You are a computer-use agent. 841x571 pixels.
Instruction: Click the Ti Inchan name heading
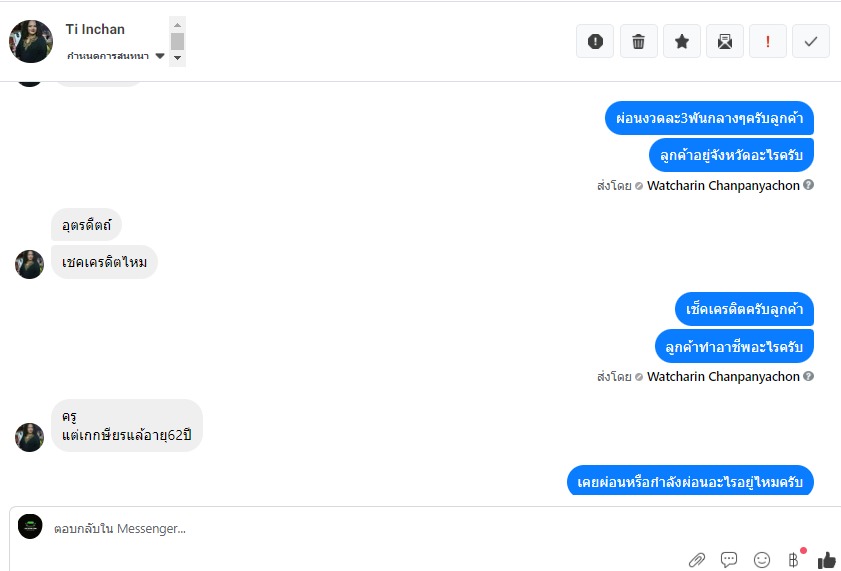(x=95, y=29)
